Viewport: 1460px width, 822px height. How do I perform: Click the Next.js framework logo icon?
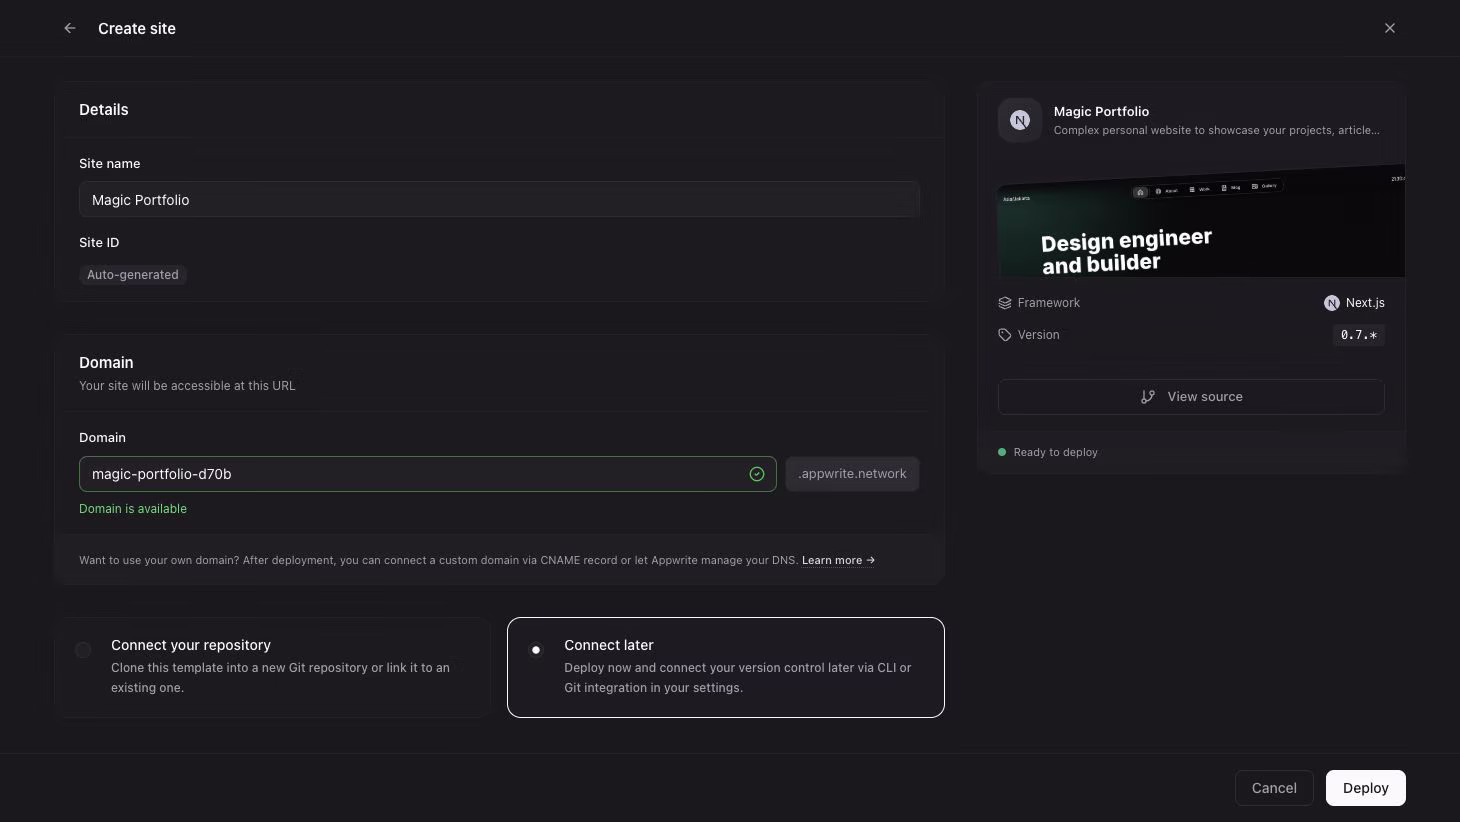tap(1332, 303)
